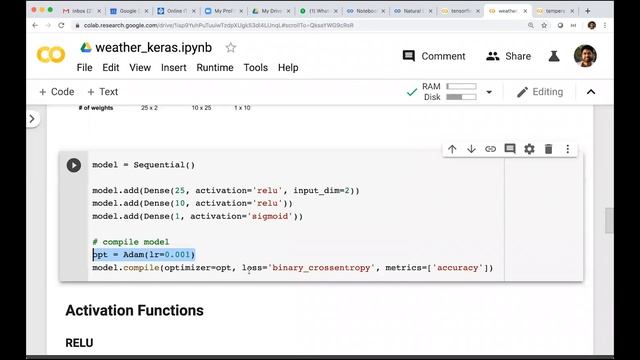Screen dimensions: 640x360
Task: Run the model Sequential code cell
Action: coord(74,165)
